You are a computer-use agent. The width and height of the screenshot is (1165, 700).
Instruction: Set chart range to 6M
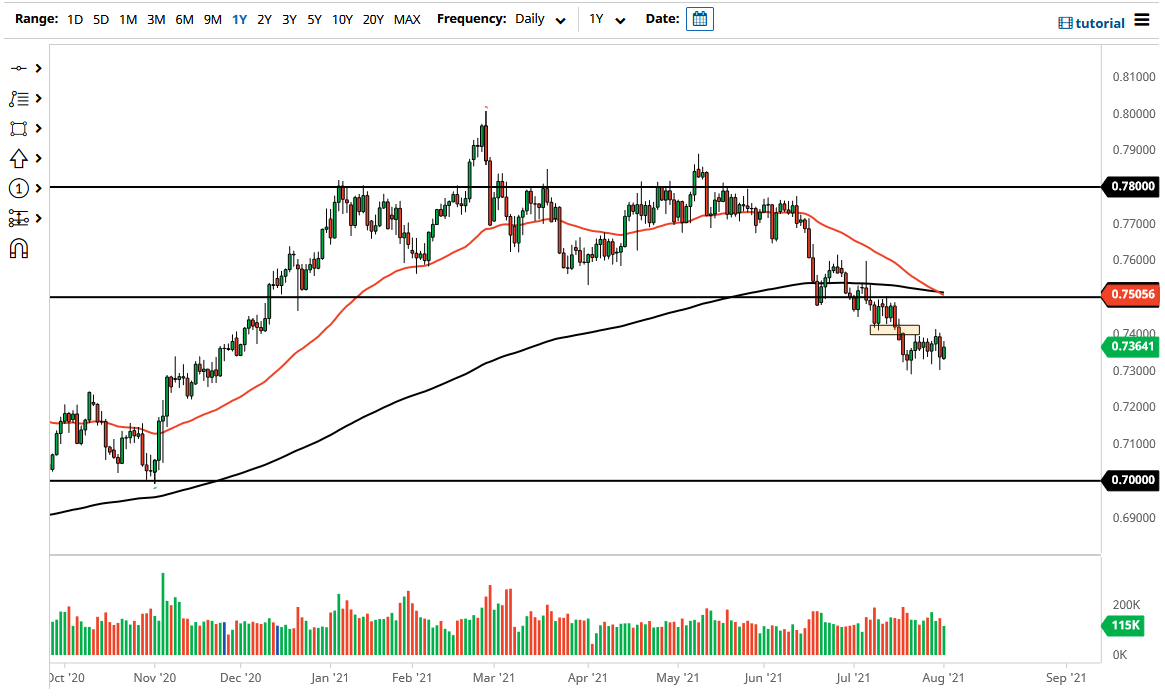coord(183,18)
